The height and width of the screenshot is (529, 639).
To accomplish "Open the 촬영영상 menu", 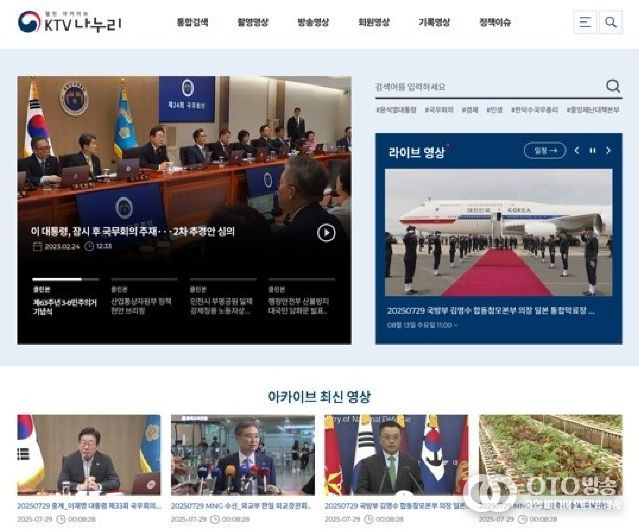I will click(x=253, y=22).
